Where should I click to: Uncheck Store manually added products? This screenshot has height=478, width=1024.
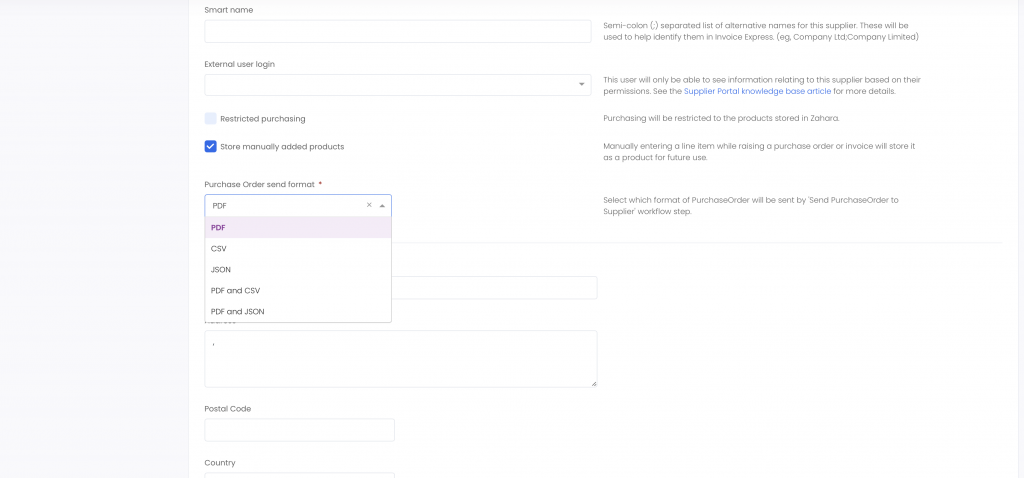point(210,146)
